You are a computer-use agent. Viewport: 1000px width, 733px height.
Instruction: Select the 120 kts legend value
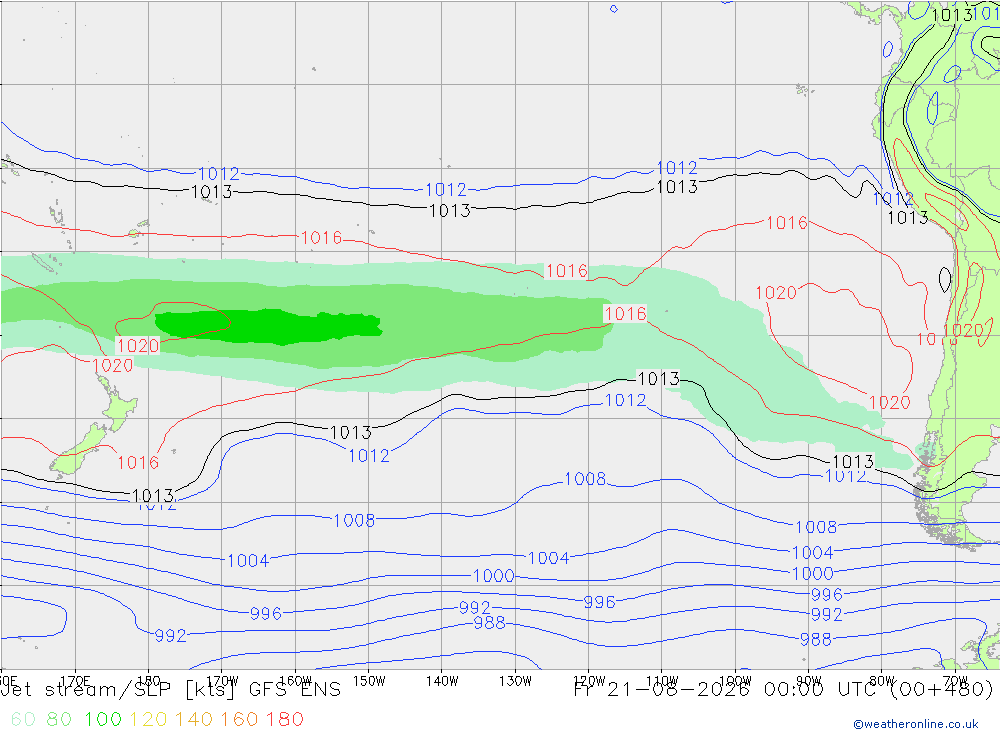(x=148, y=720)
